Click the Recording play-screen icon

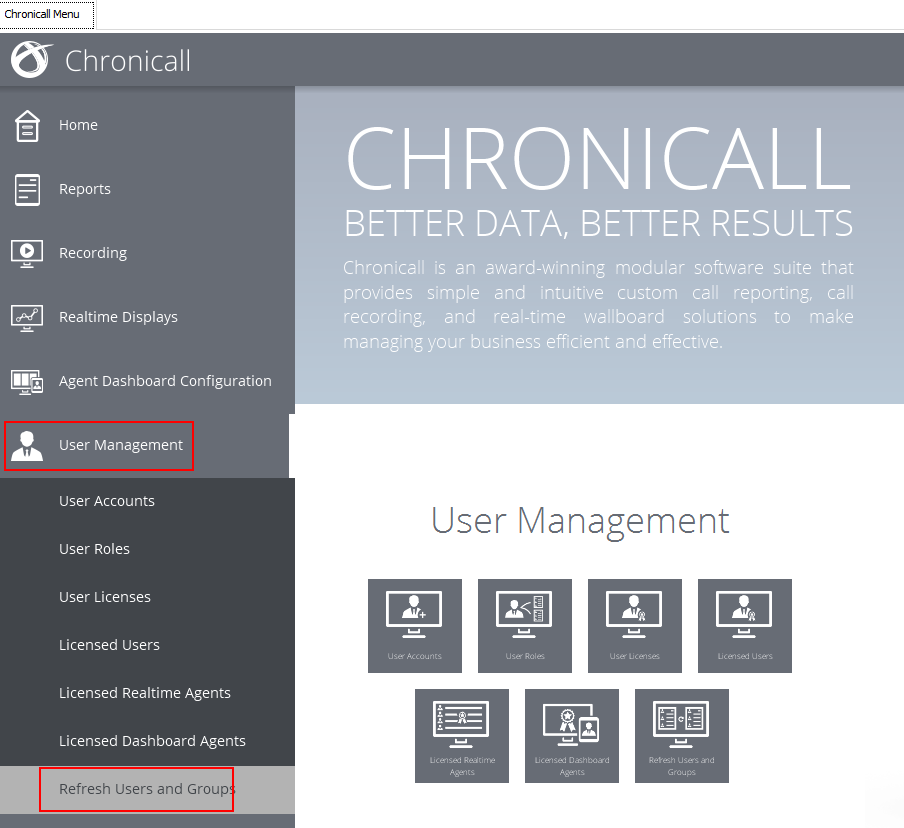point(27,254)
